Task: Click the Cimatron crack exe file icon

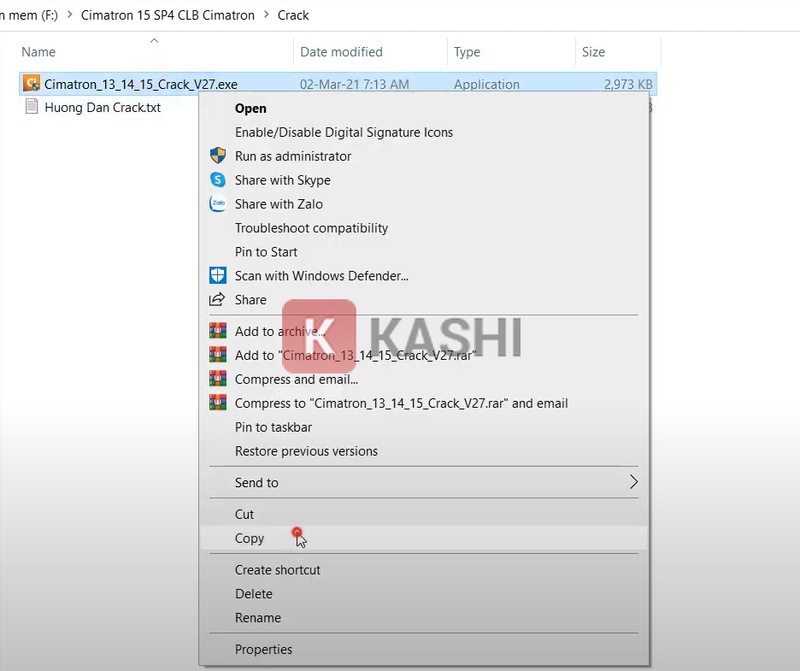Action: click(31, 84)
